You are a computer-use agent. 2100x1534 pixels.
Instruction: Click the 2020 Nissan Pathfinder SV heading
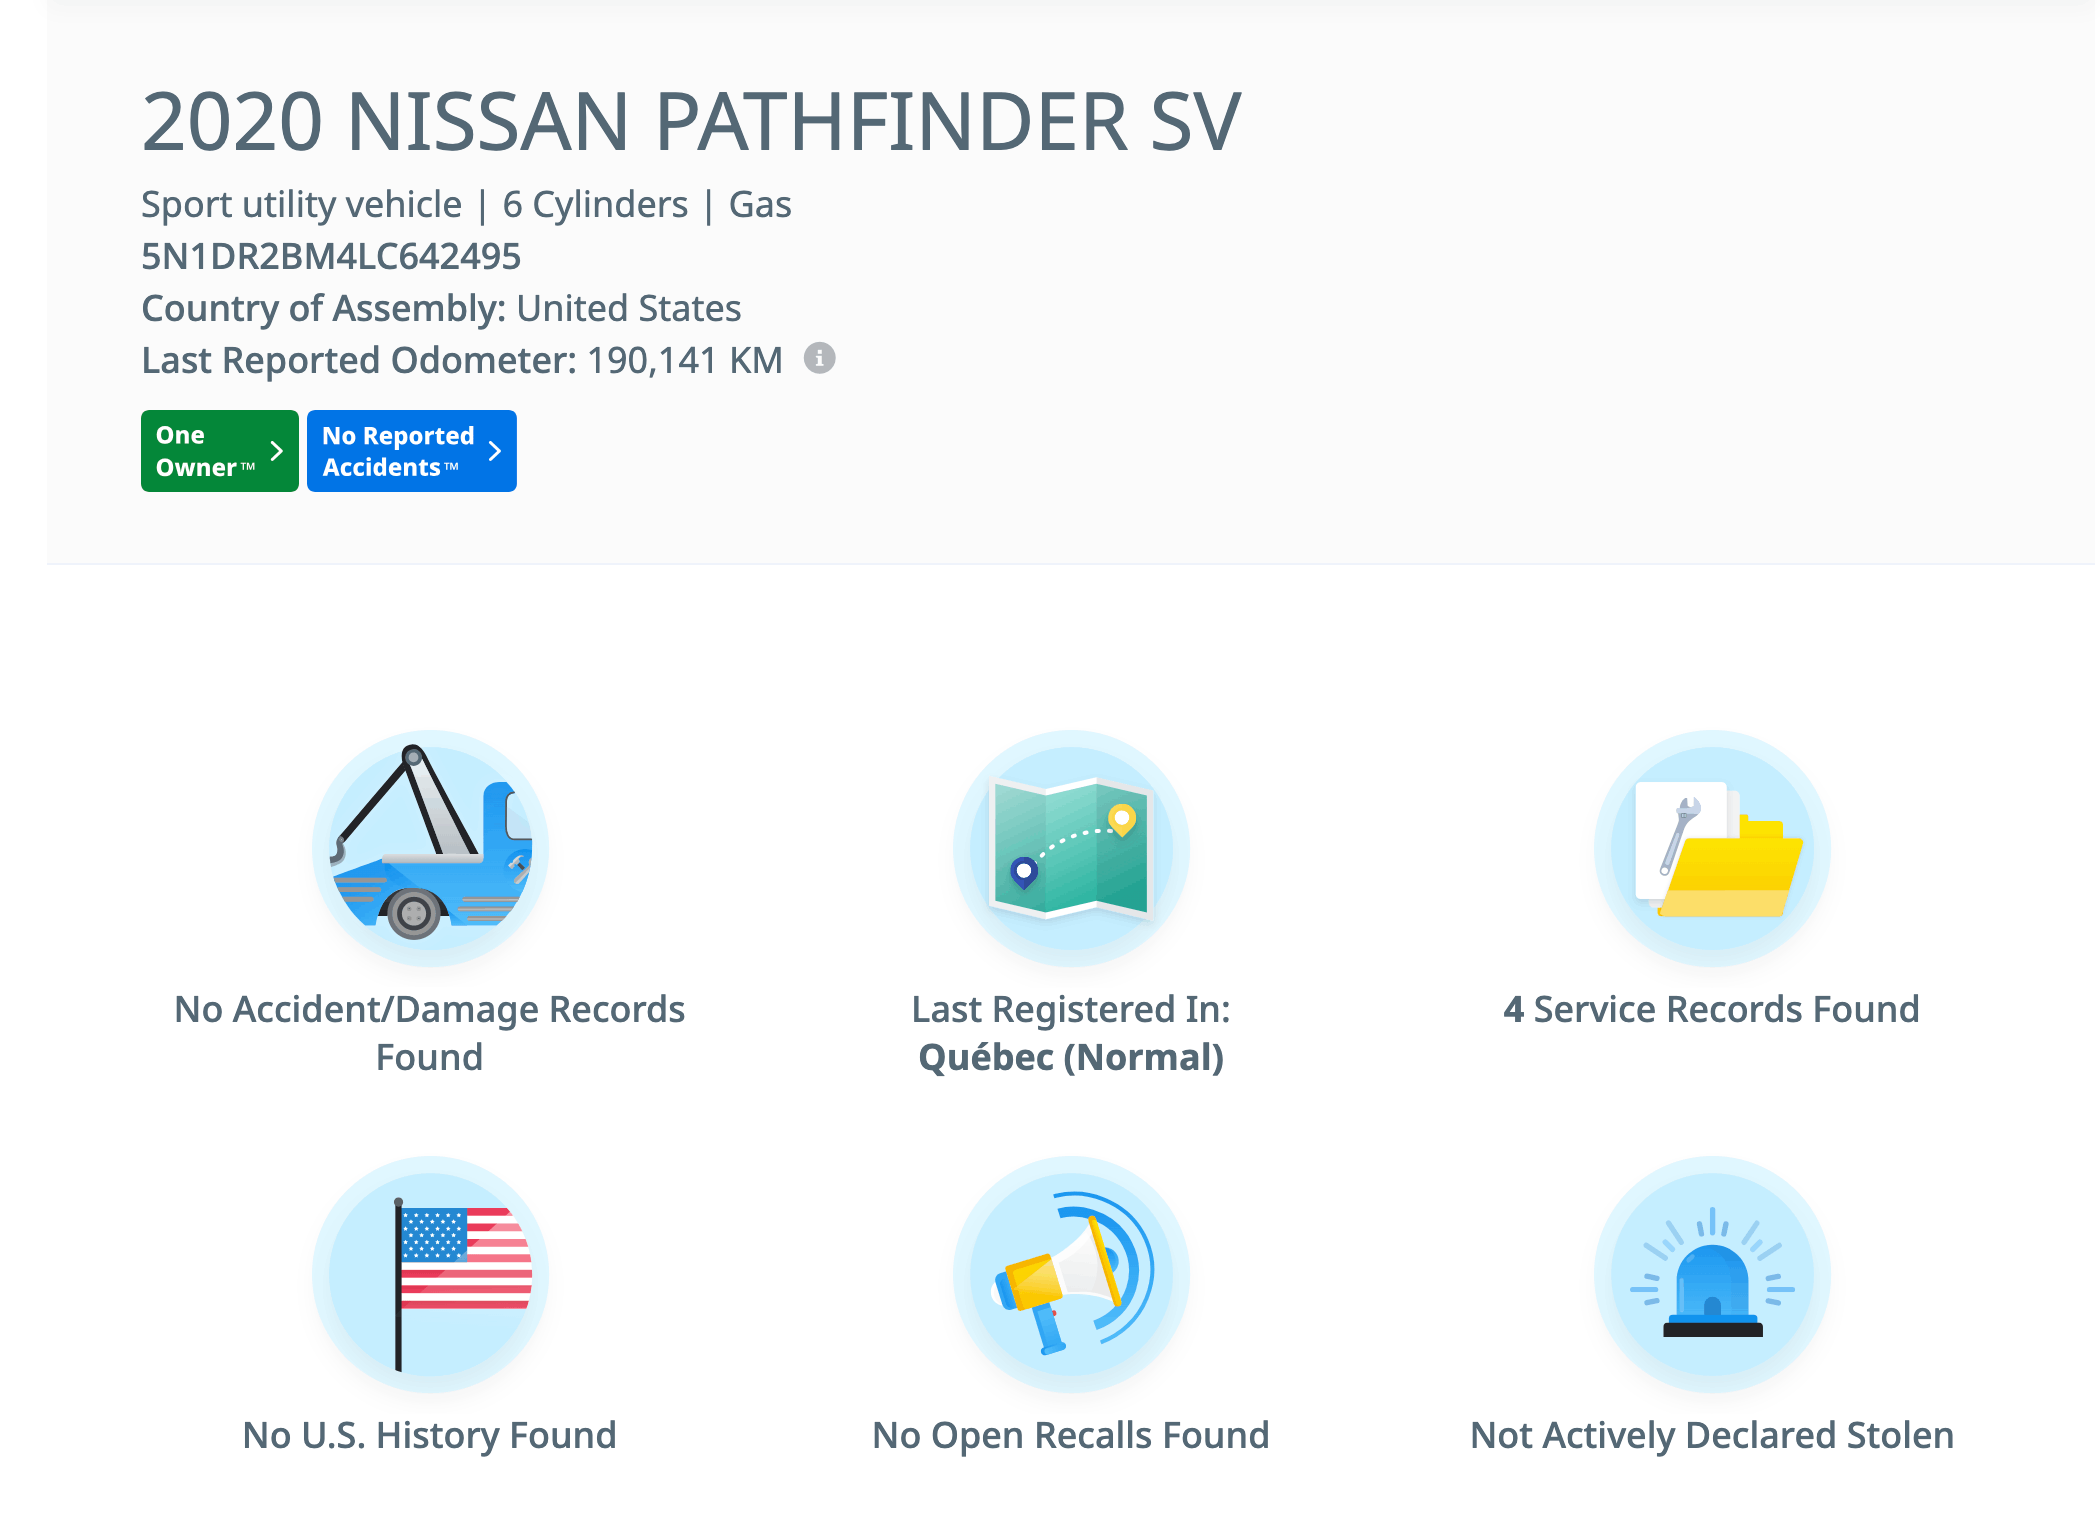coord(691,122)
